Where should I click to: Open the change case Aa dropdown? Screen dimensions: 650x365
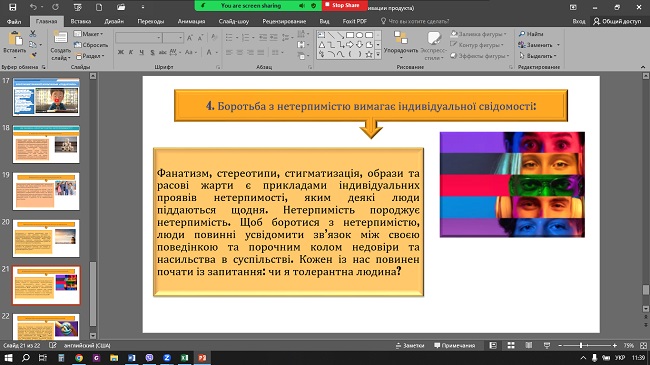(190, 52)
